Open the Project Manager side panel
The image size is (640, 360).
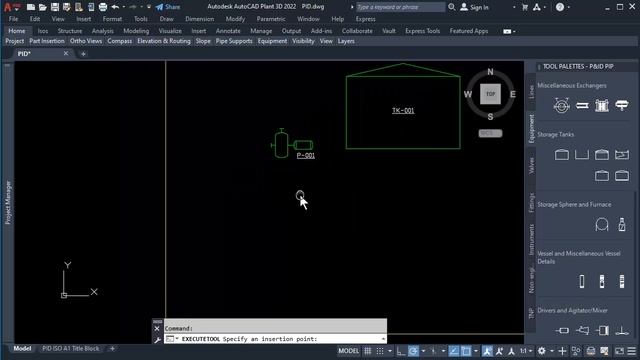[8, 203]
